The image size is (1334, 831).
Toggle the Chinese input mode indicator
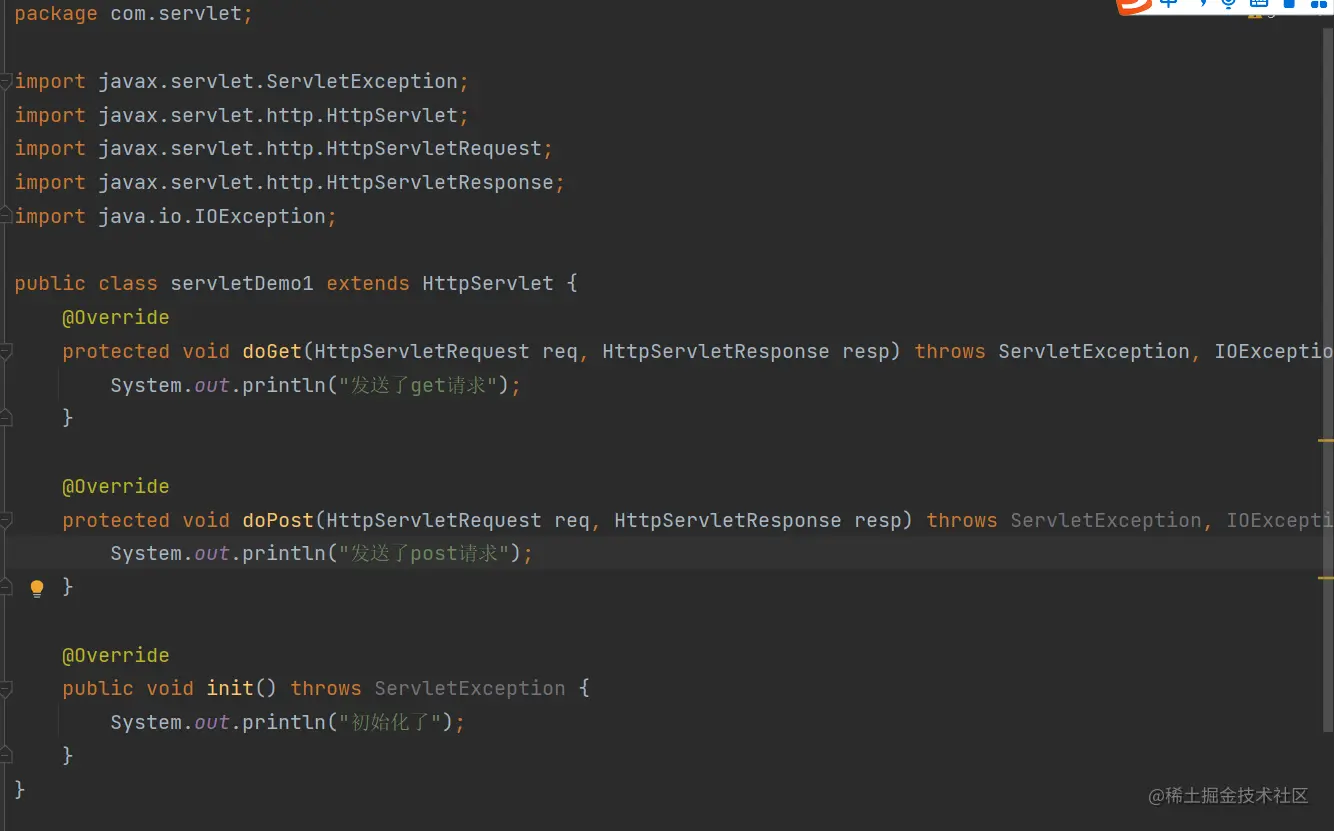click(1168, 4)
